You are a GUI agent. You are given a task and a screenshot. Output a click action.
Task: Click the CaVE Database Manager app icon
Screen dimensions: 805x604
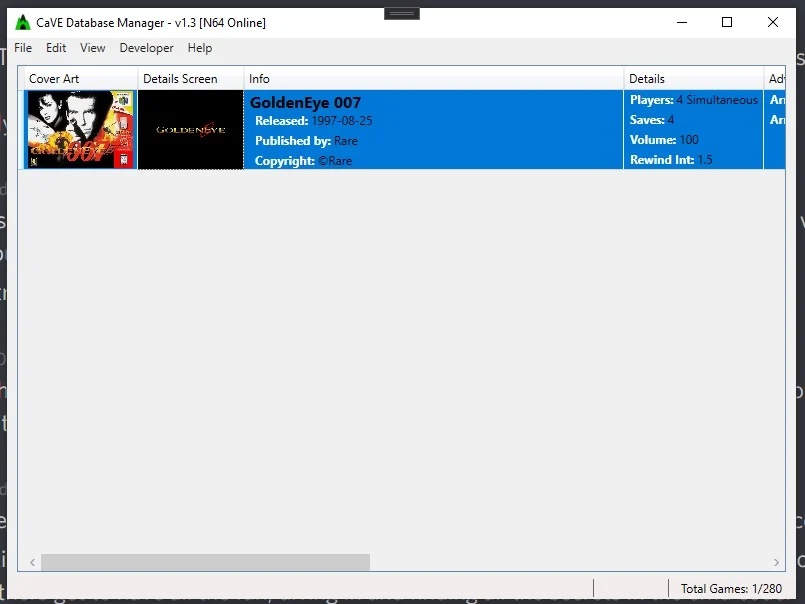pyautogui.click(x=23, y=23)
